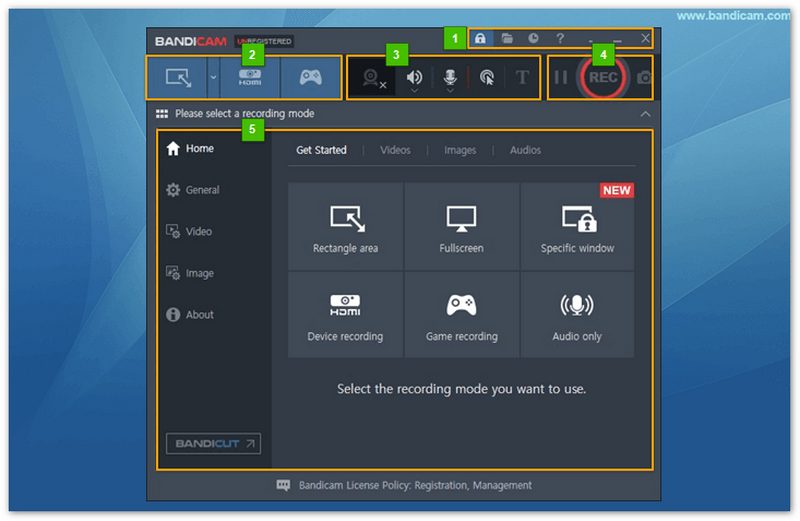Take a screenshot with the camera icon
This screenshot has width=800, height=521.
pyautogui.click(x=644, y=78)
